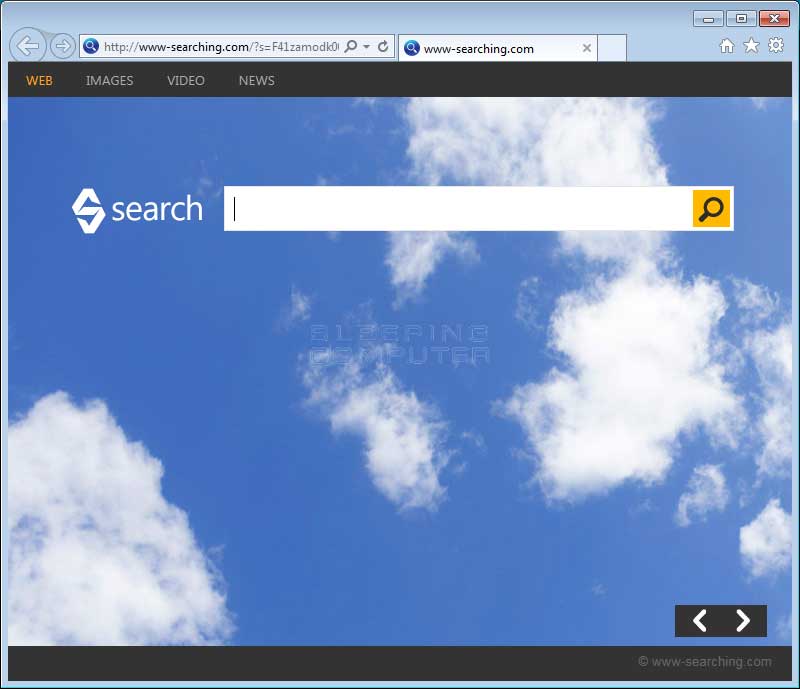
Task: Open the Tools gear icon
Action: 776,46
